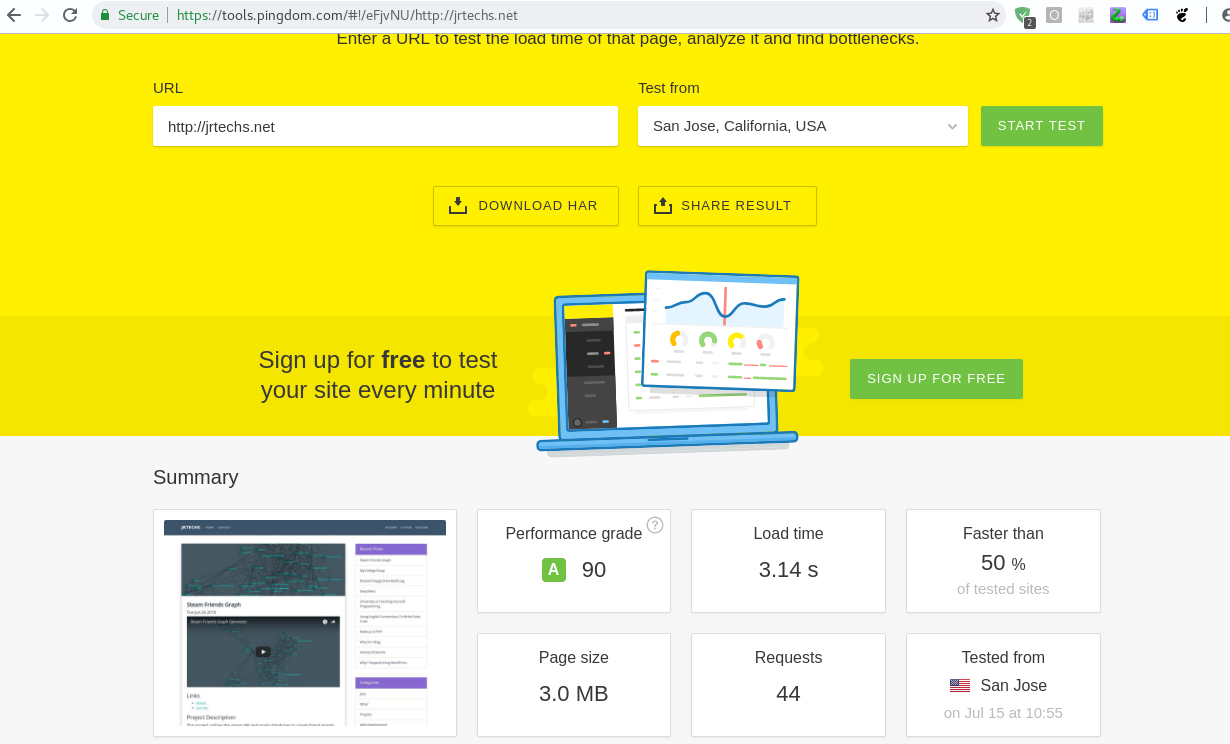
Task: Bookmark this page with the star icon
Action: coord(992,15)
